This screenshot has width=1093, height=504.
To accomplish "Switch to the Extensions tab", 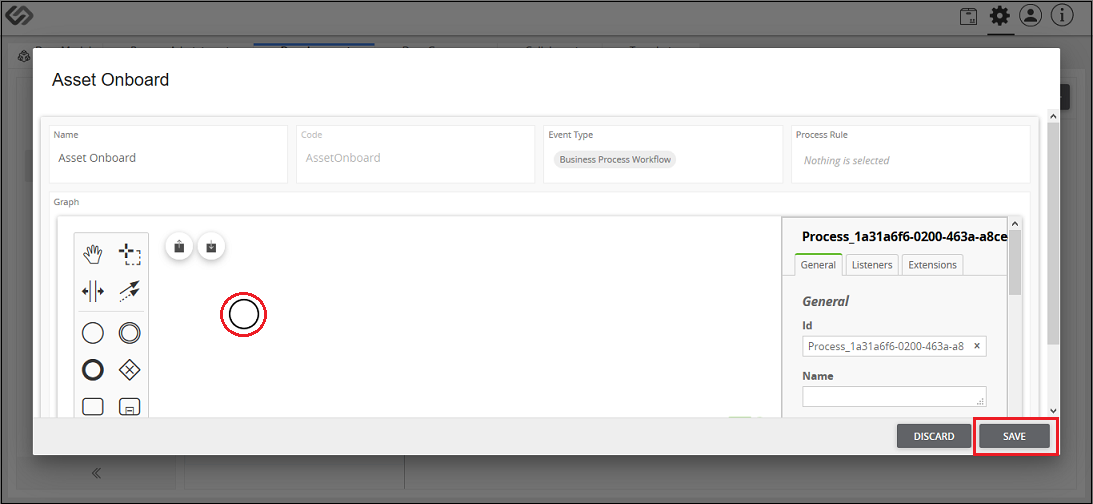I will pos(933,265).
